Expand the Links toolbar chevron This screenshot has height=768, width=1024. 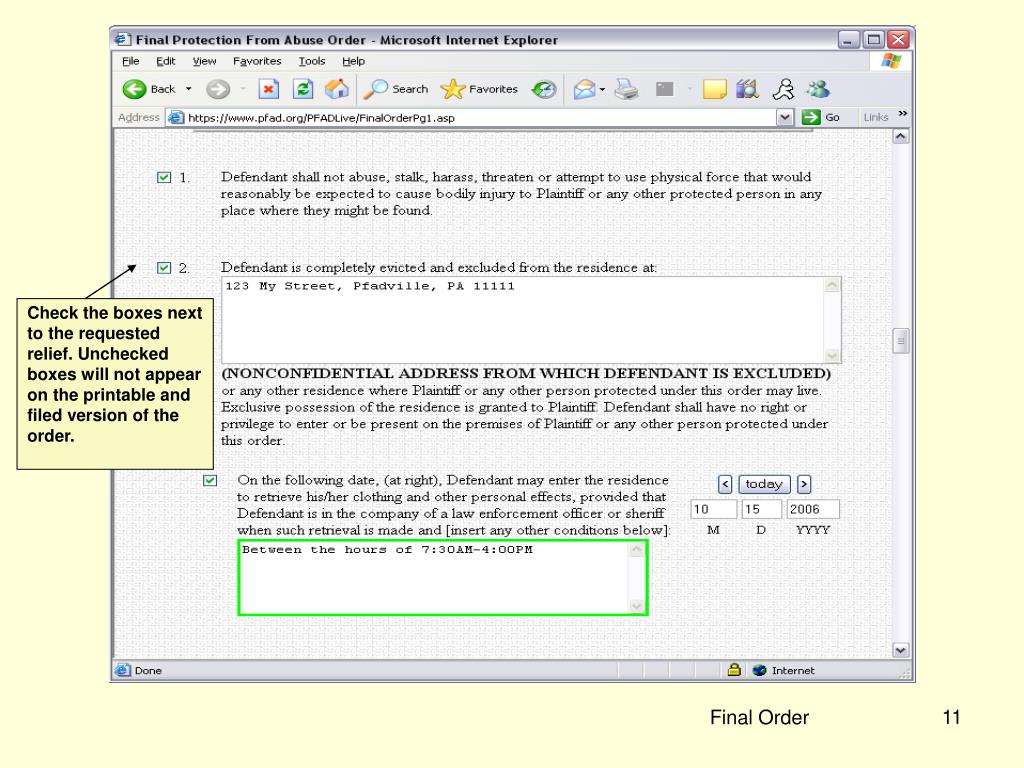[903, 115]
